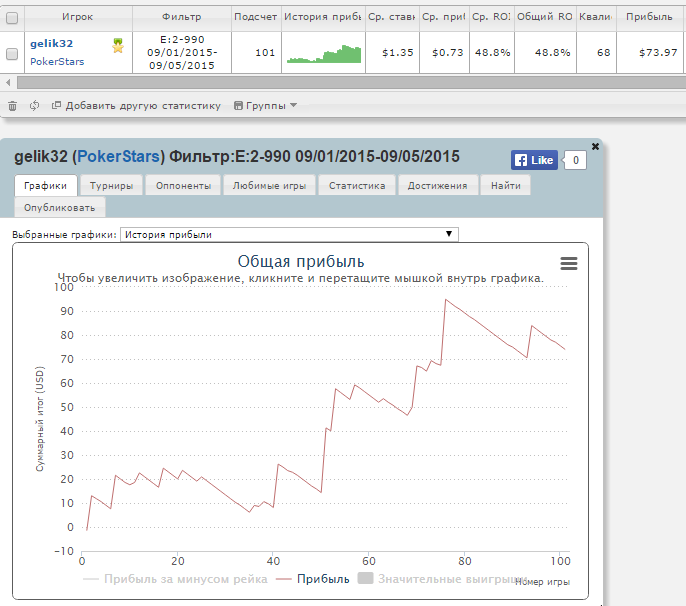Open the Опубликовать tab
Viewport: 686px width, 606px height.
60,207
